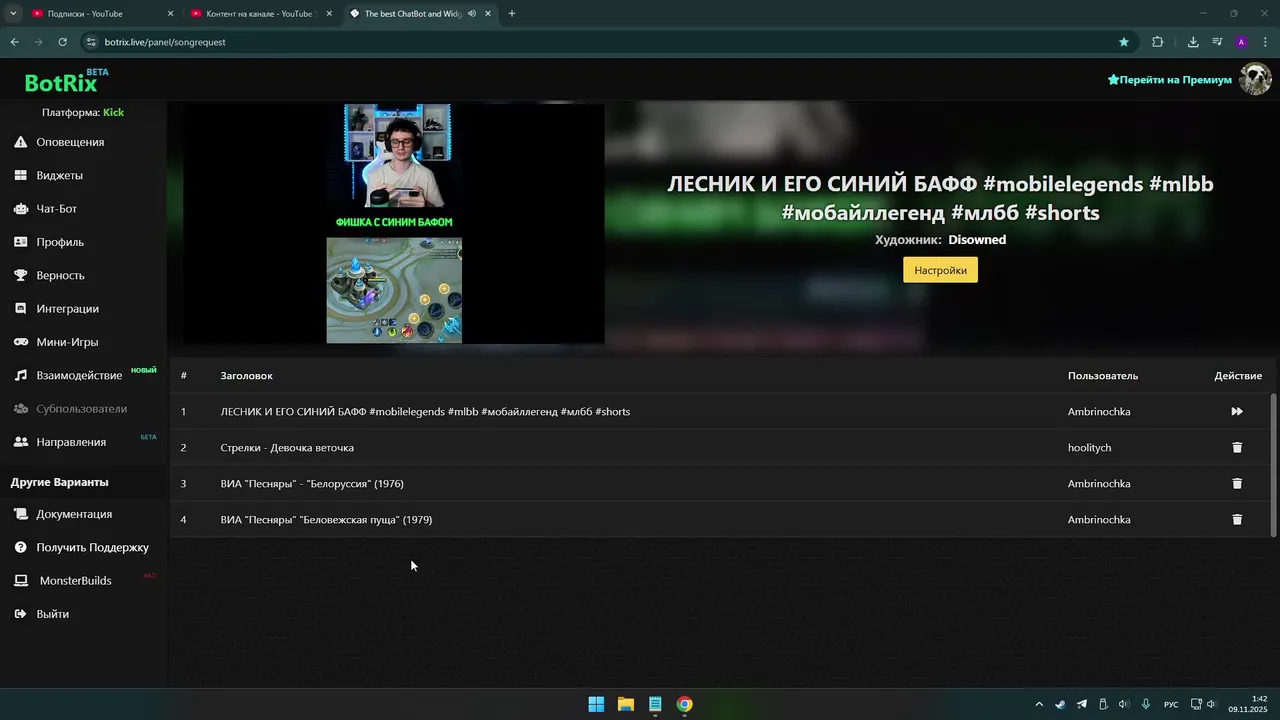Click the Выйти logout icon
The image size is (1280, 720).
pos(20,614)
